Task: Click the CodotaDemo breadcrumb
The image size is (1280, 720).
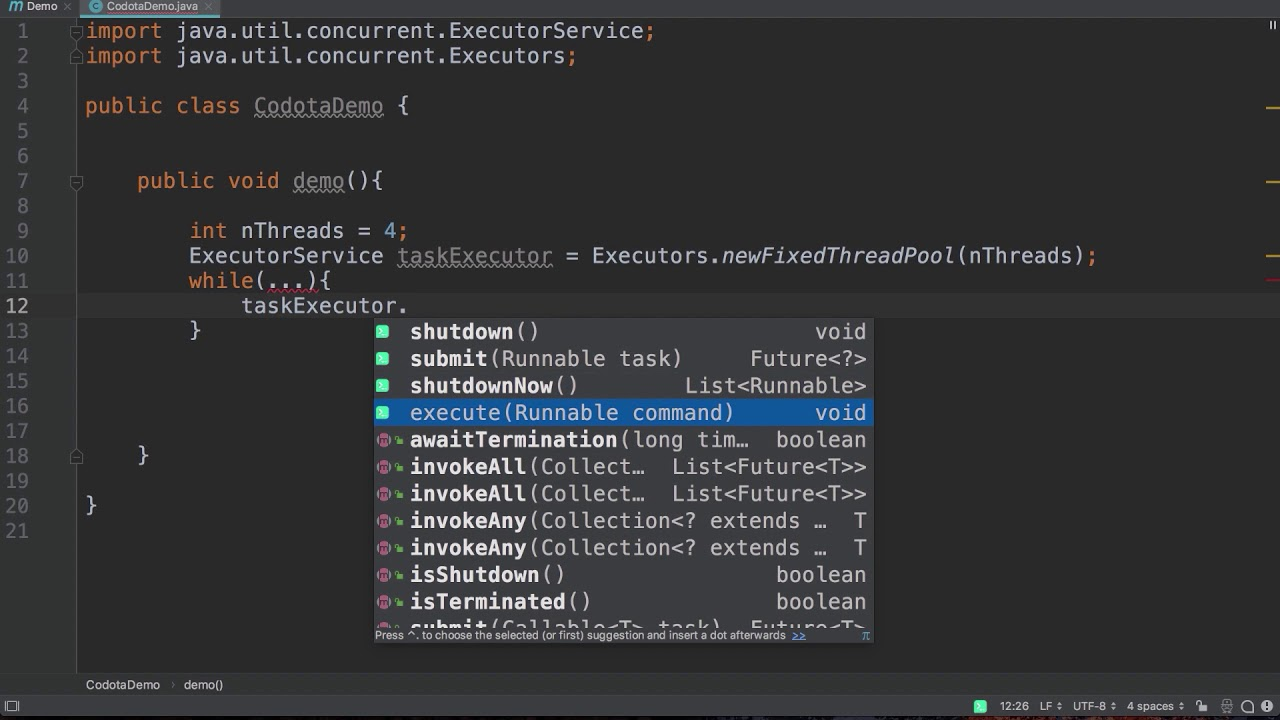Action: (x=122, y=685)
